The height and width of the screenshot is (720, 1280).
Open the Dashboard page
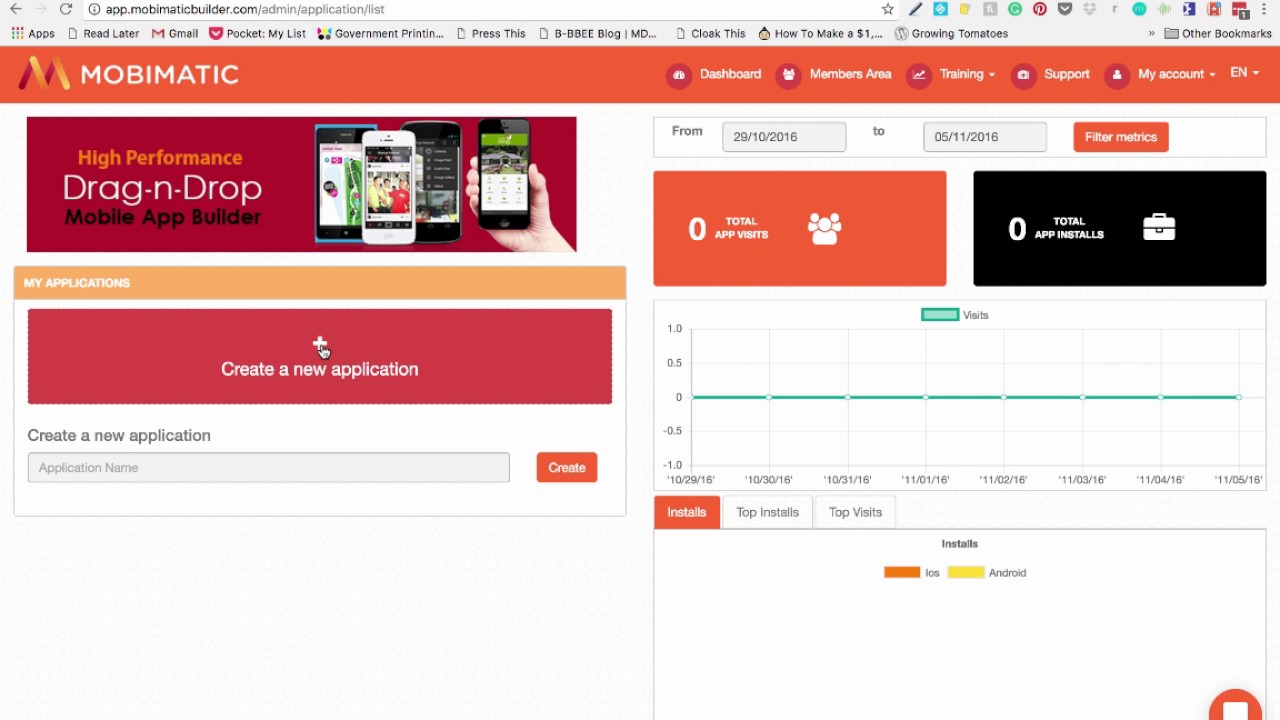(x=730, y=74)
